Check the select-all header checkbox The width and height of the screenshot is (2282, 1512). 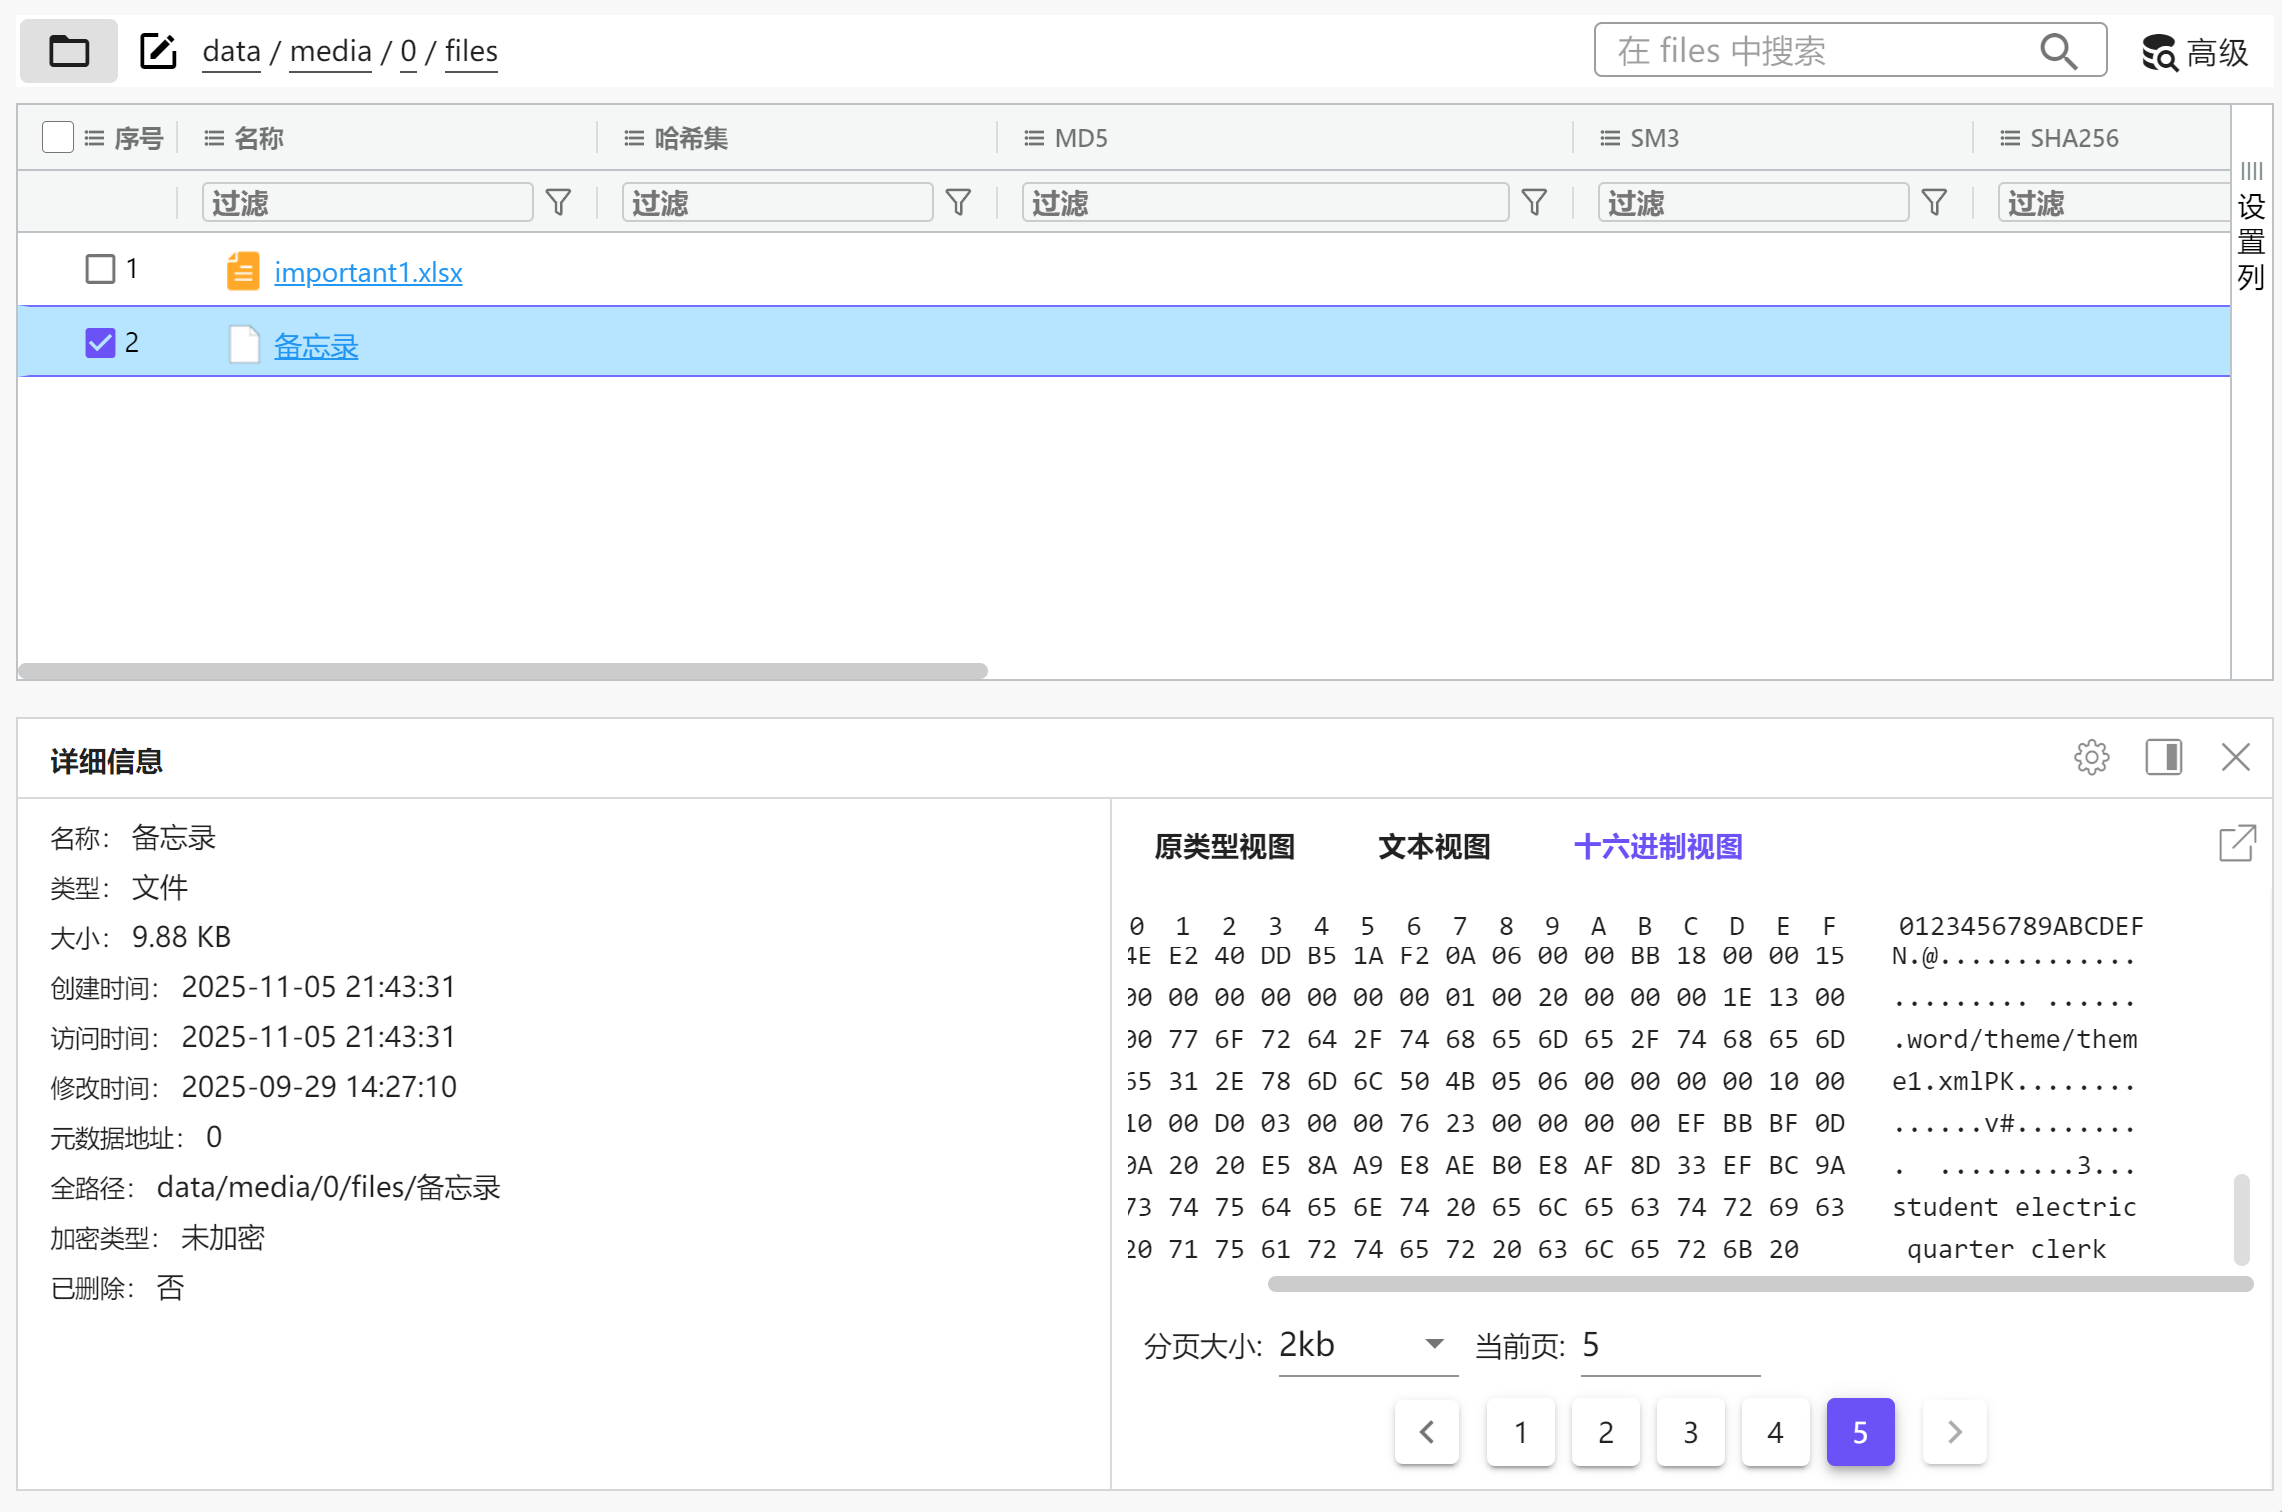coord(58,137)
